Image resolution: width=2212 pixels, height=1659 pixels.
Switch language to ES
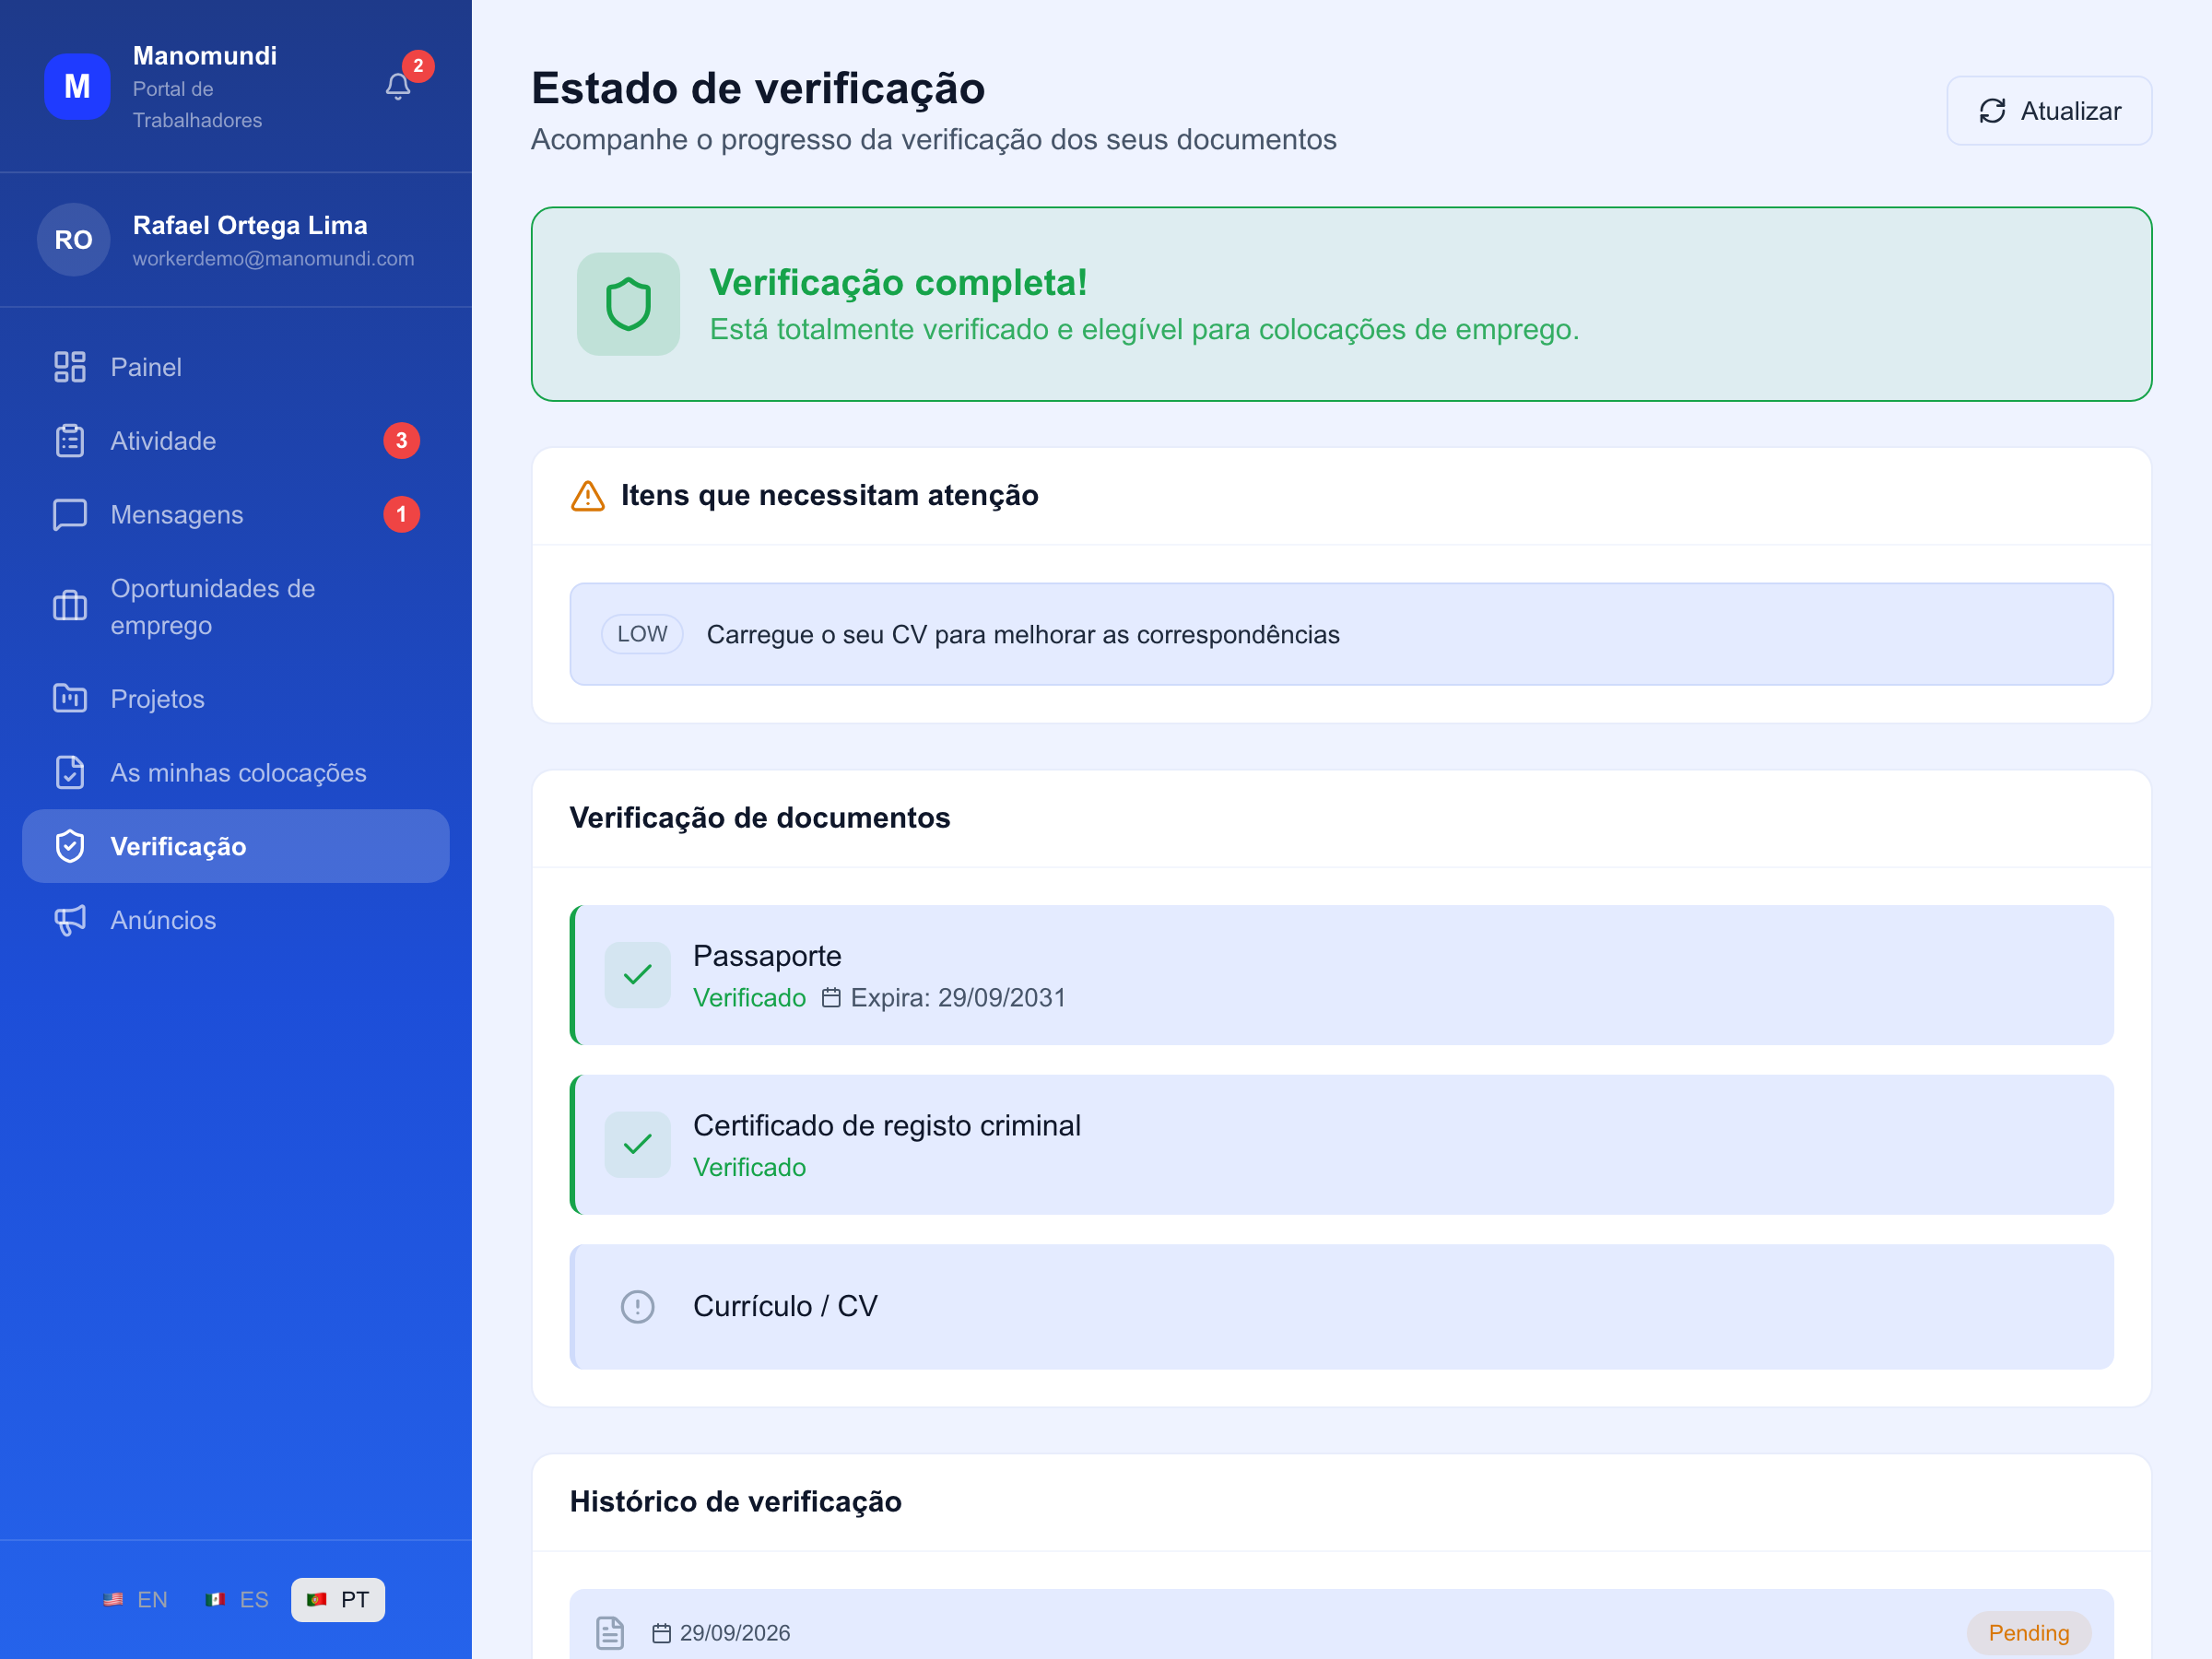(238, 1600)
